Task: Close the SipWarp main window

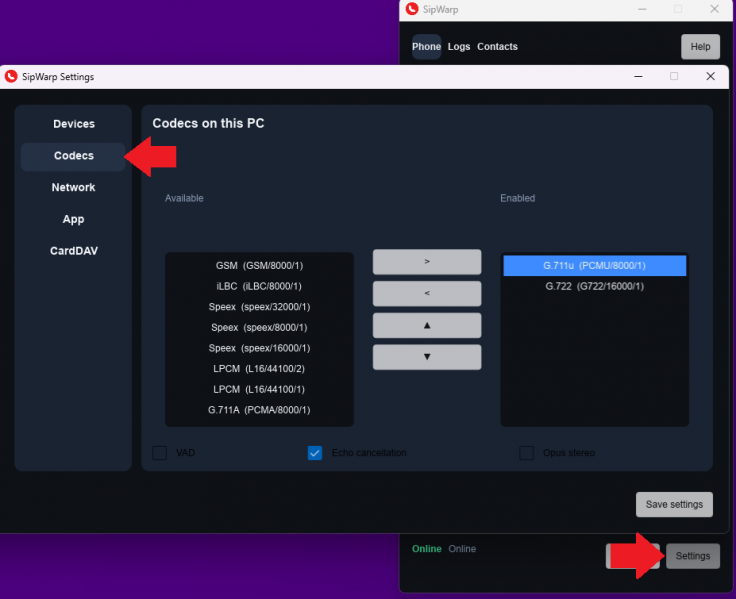Action: click(x=714, y=9)
